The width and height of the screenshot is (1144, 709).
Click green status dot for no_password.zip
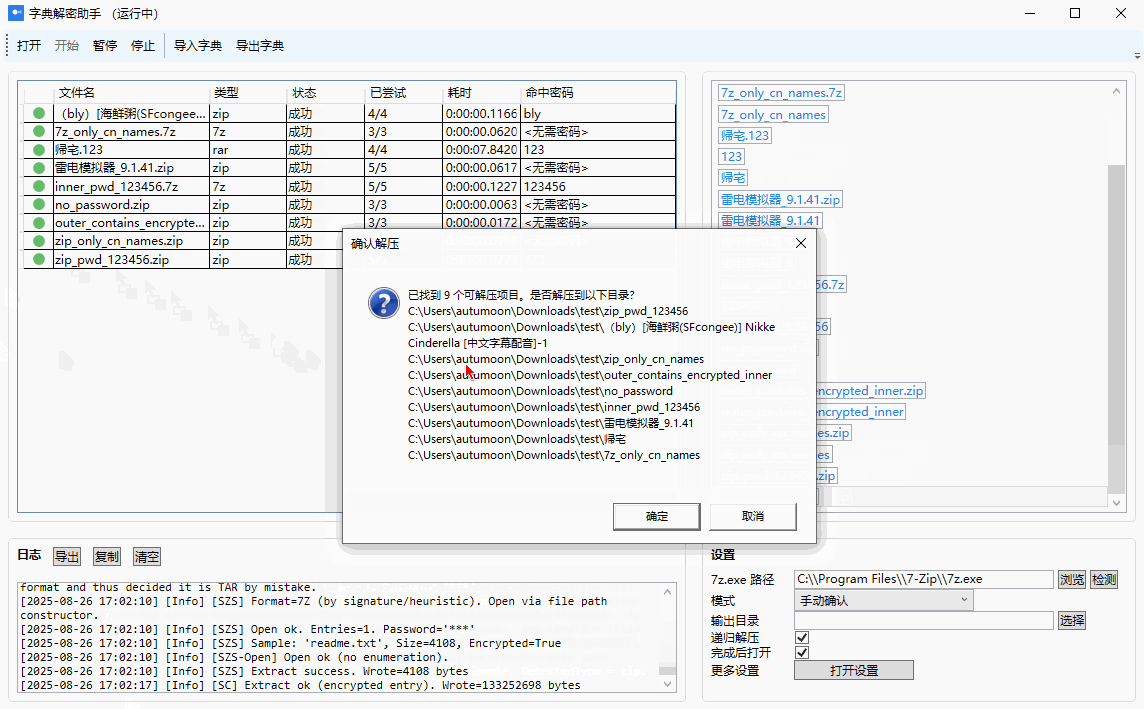39,204
